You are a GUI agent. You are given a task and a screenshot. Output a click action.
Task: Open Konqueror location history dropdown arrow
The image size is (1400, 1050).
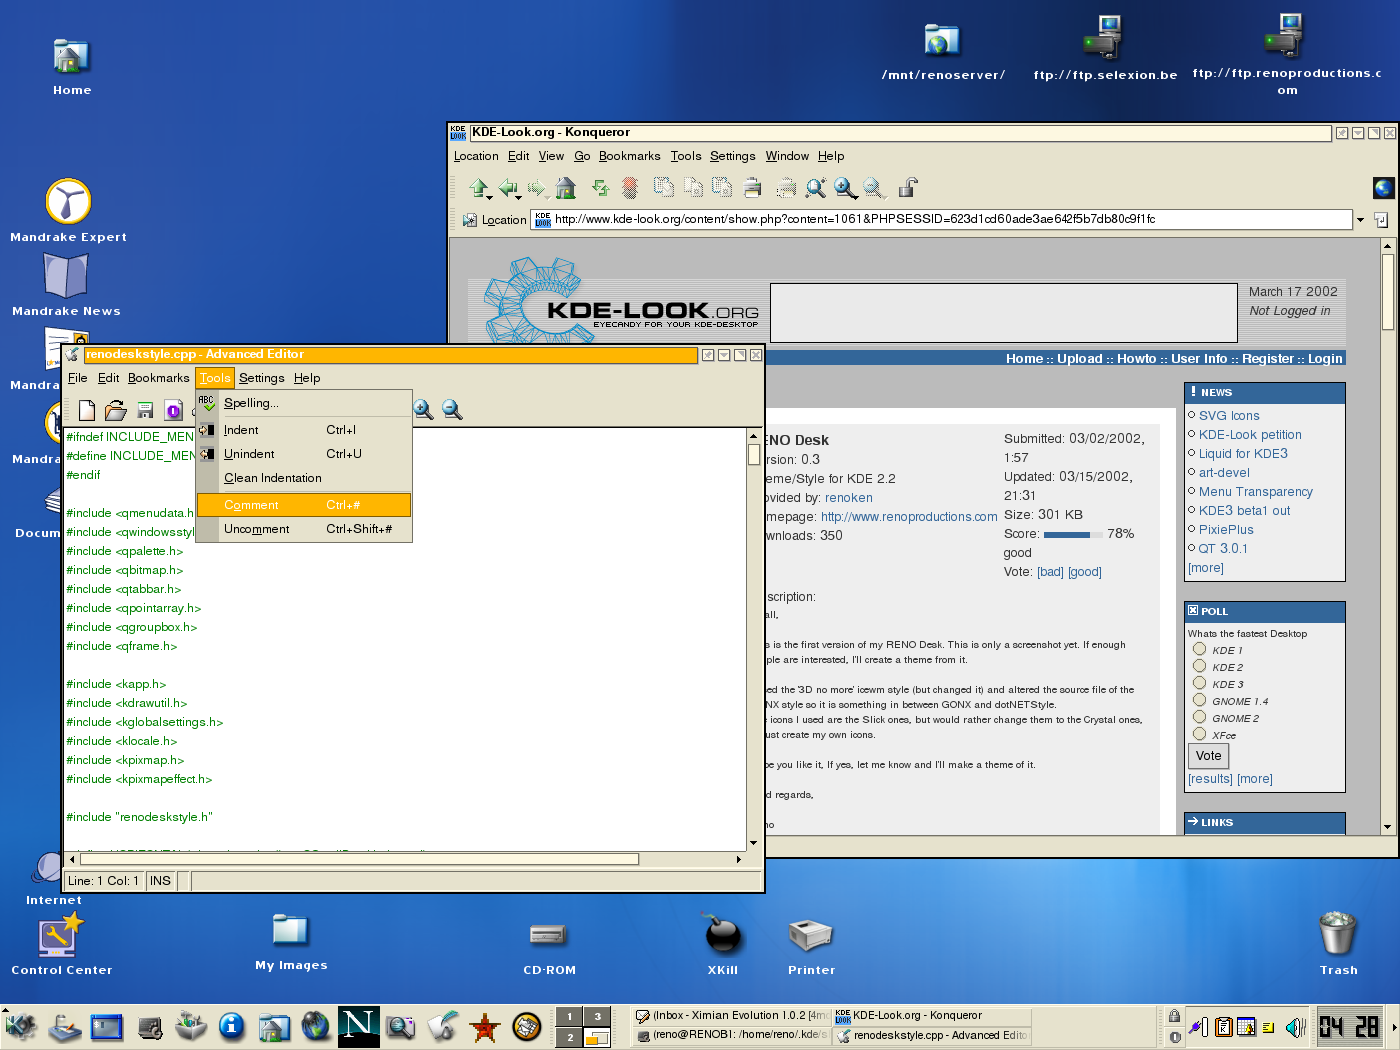[1360, 220]
